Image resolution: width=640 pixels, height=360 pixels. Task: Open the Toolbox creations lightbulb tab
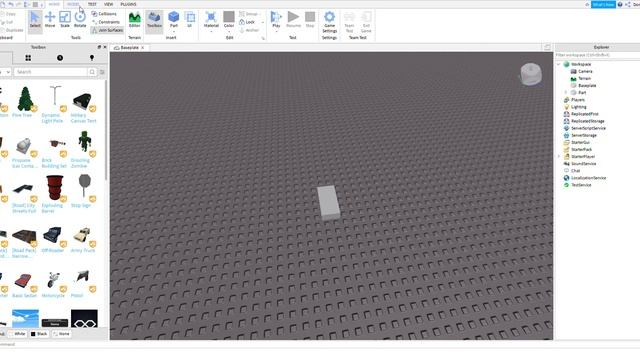92,58
